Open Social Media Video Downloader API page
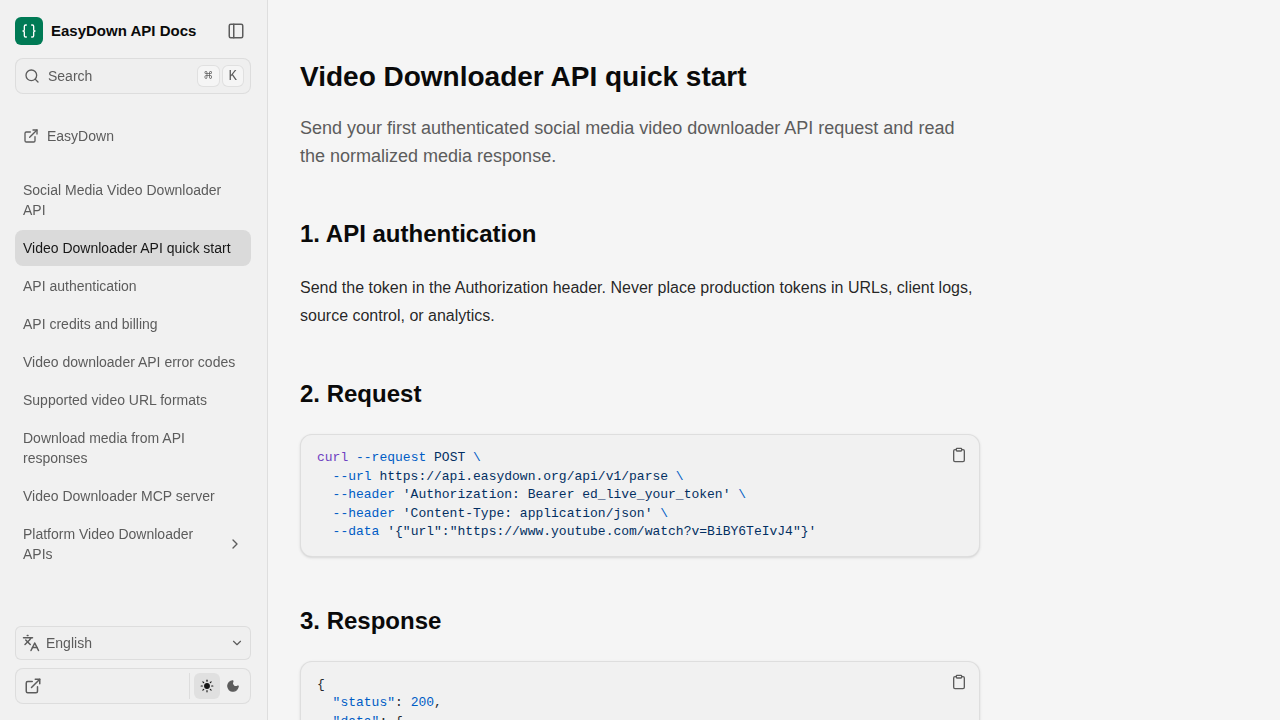 click(x=133, y=200)
